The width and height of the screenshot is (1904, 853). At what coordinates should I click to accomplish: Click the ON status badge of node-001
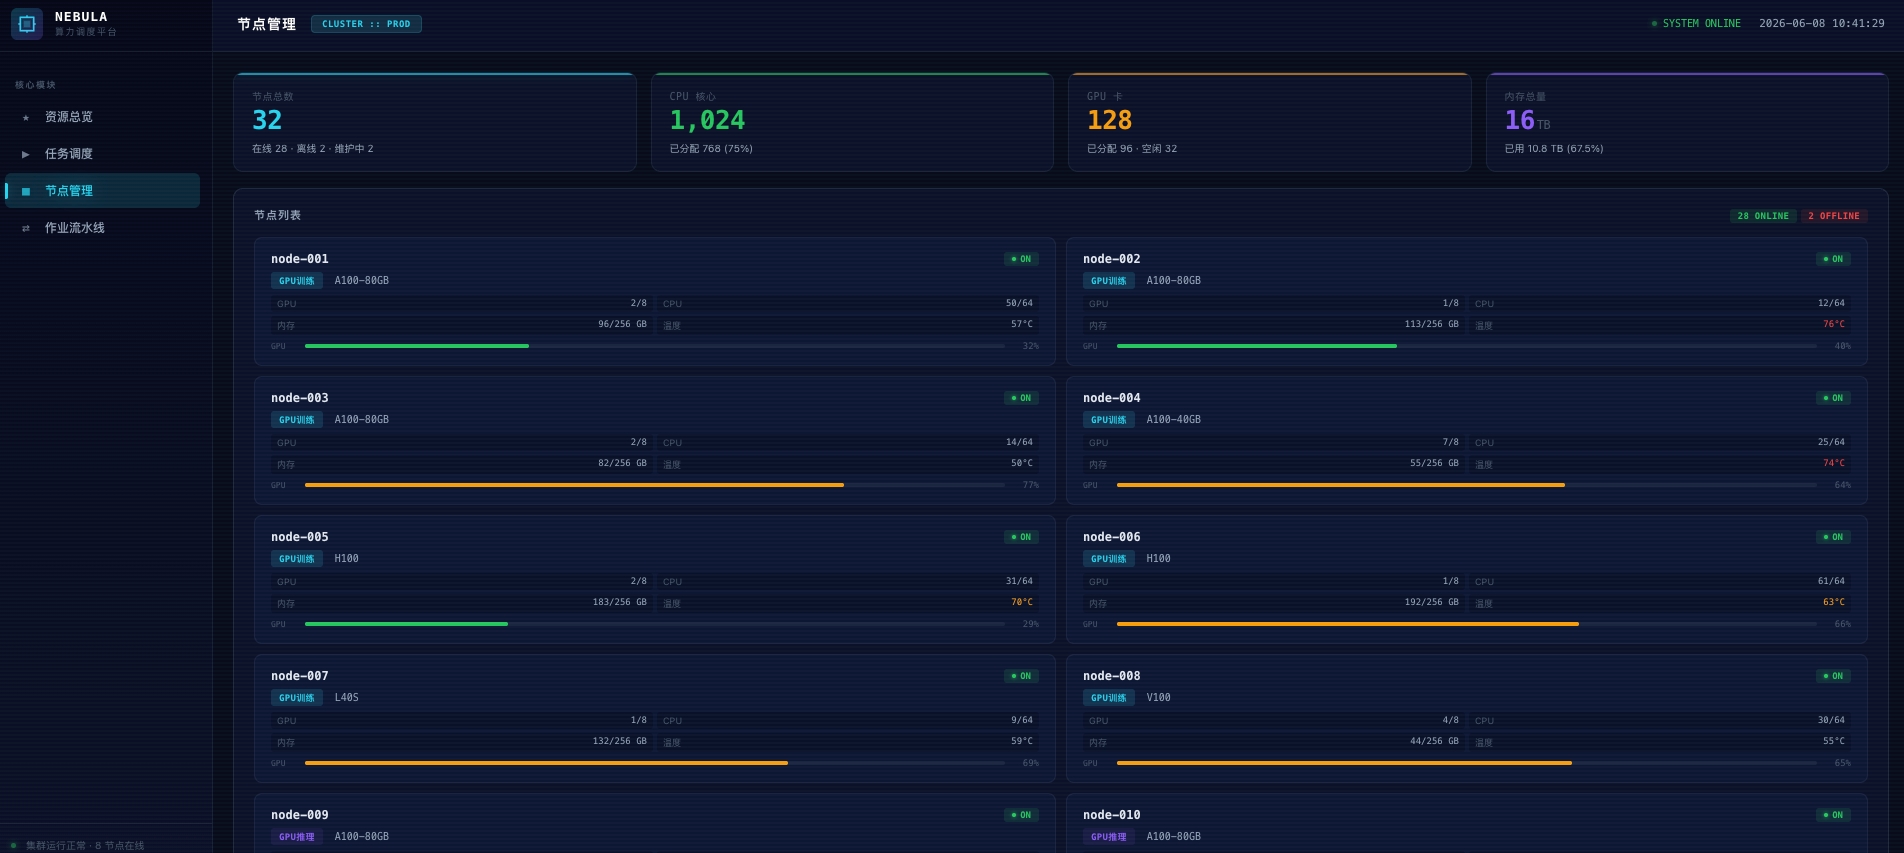[x=1021, y=259]
